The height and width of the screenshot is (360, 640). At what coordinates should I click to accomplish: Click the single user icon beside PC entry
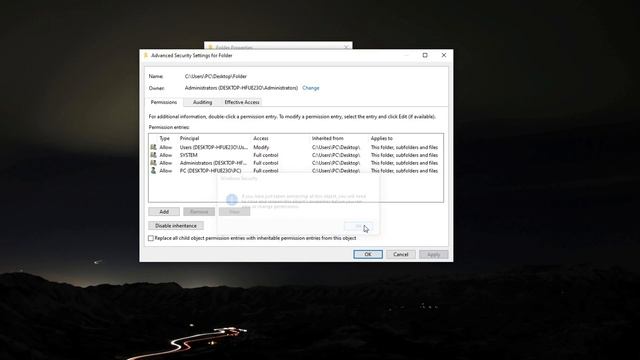(x=153, y=171)
